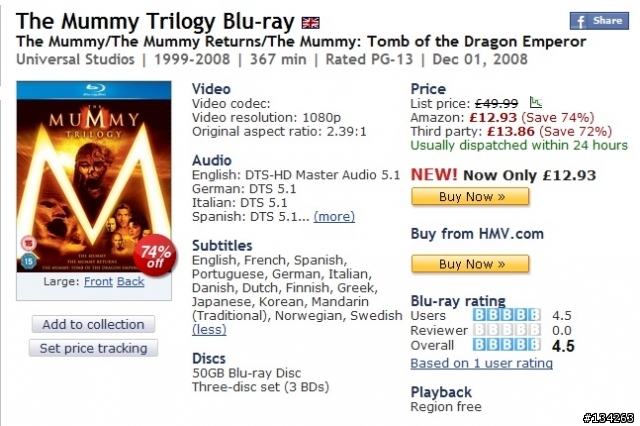The height and width of the screenshot is (426, 640).
Task: Click the Facebook Share button
Action: tap(599, 21)
